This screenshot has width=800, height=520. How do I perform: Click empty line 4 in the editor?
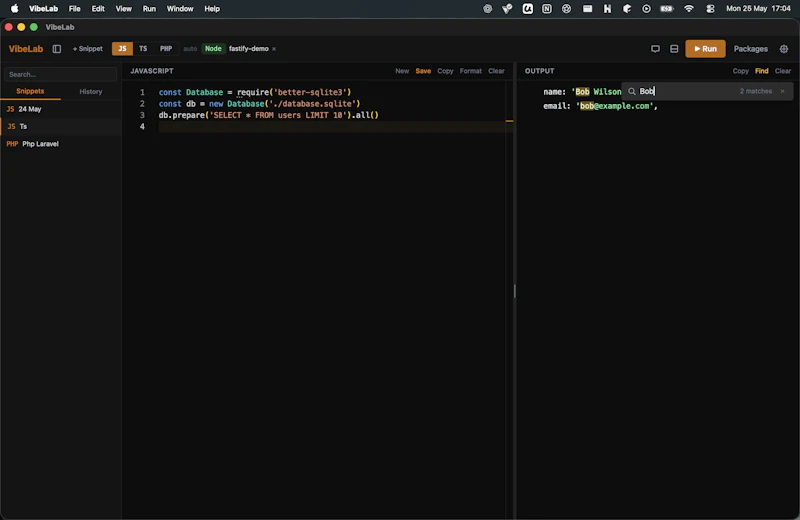(x=332, y=127)
